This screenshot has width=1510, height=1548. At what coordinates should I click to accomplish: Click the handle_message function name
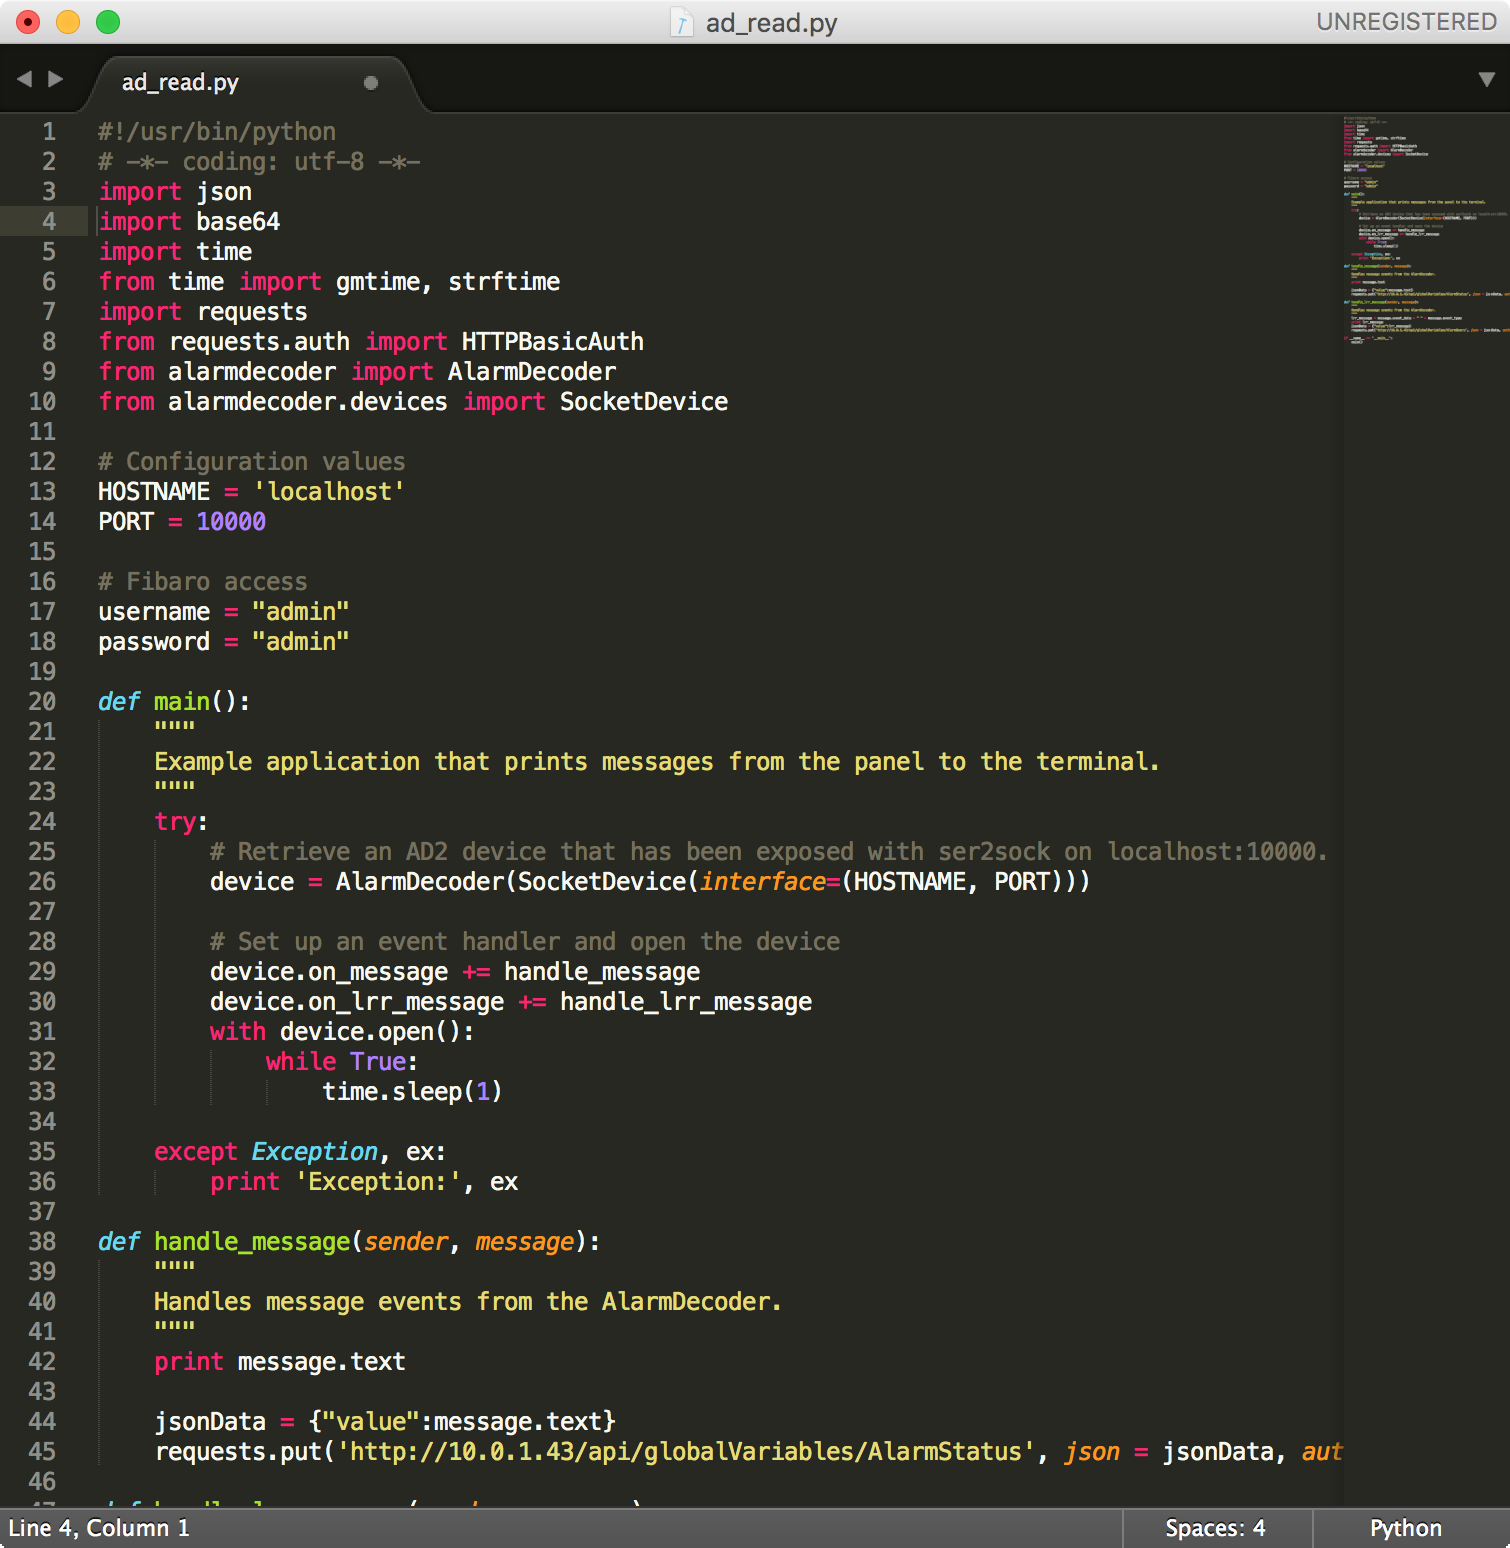(x=252, y=1242)
